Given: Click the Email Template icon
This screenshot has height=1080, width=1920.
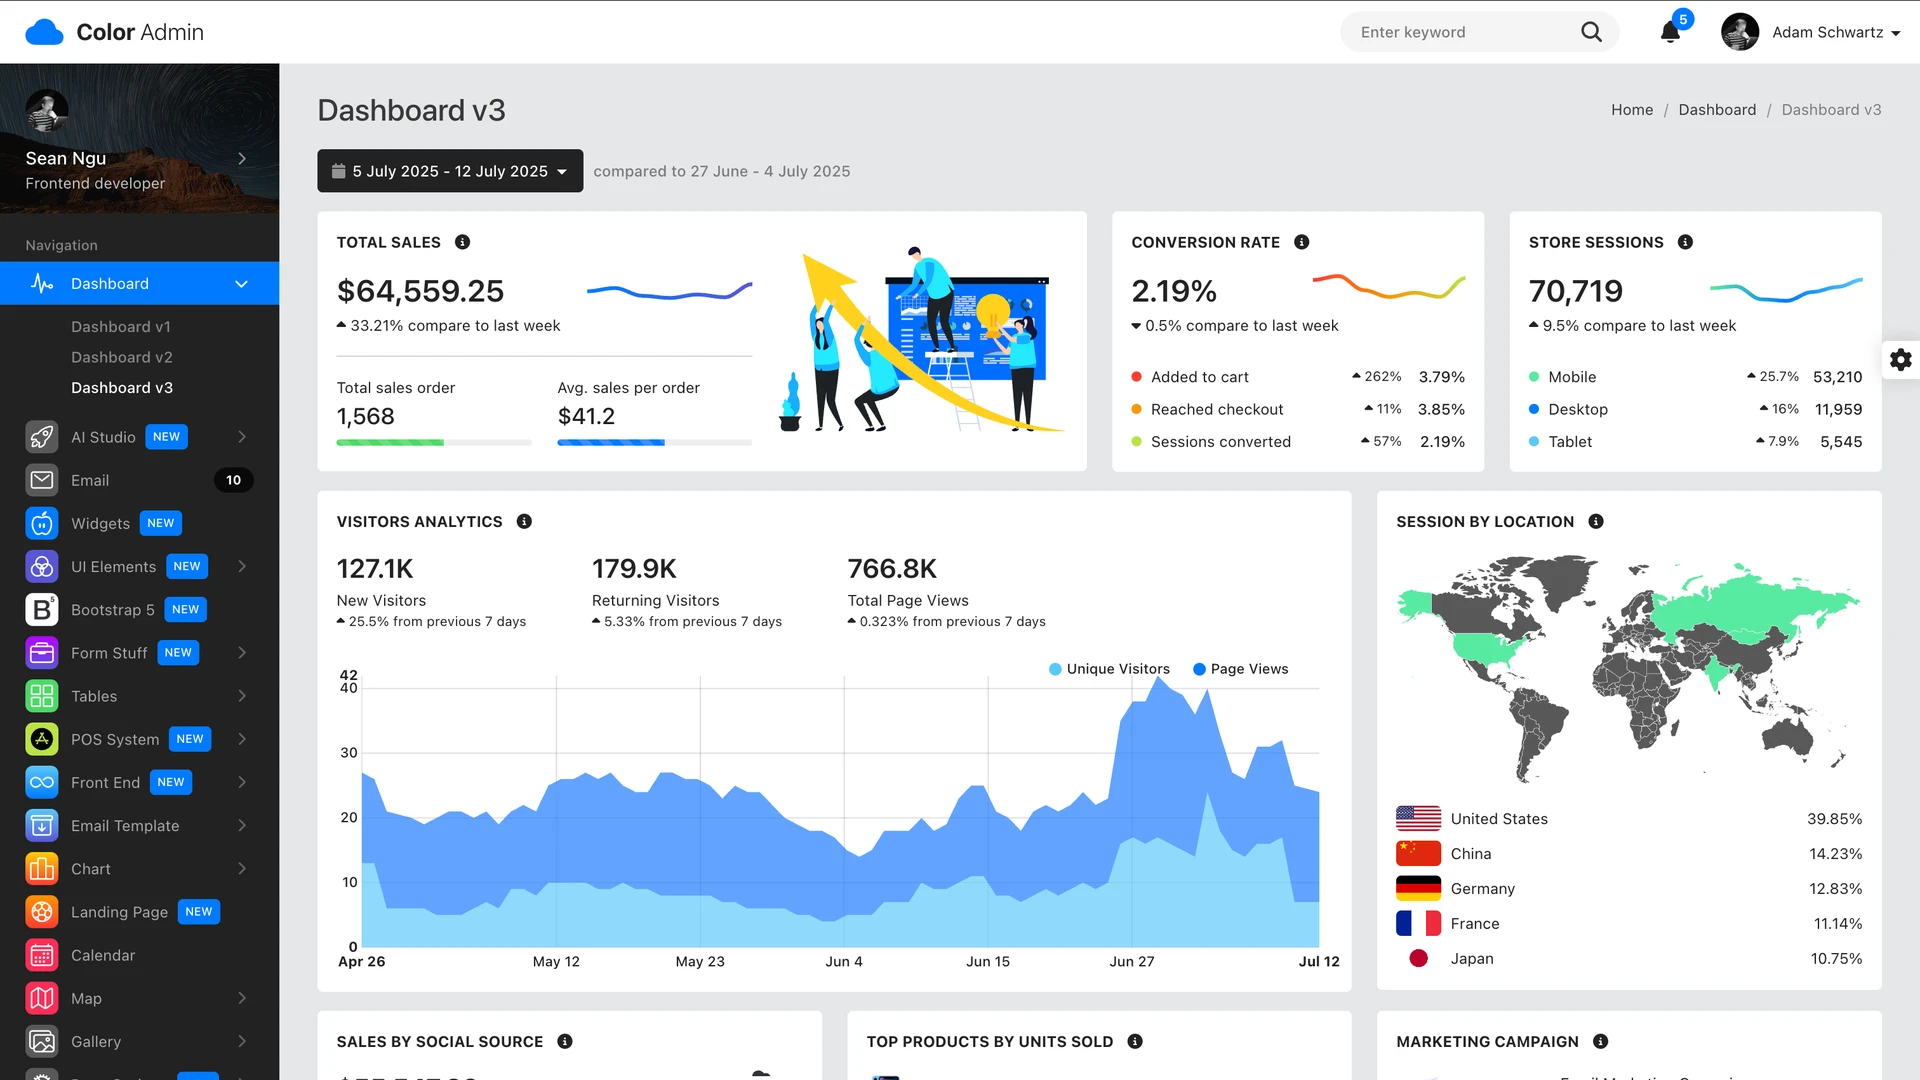Looking at the screenshot, I should [x=42, y=825].
